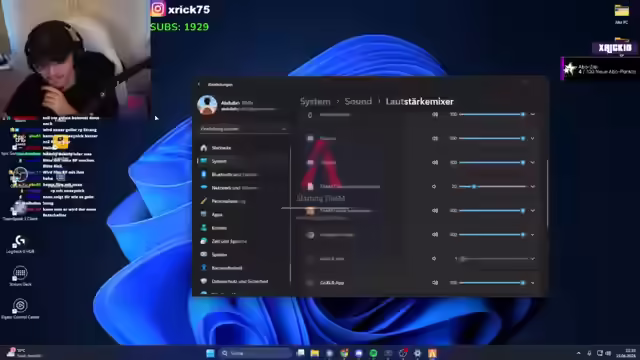Go to Sound in the breadcrumb

click(x=358, y=102)
